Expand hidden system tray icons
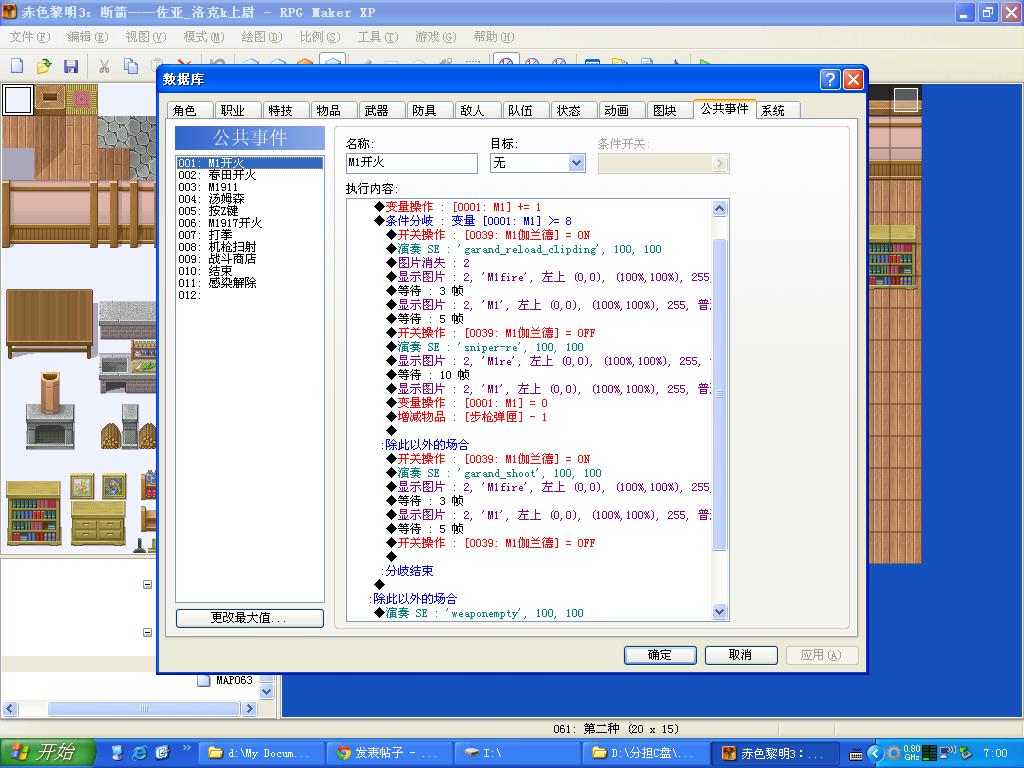The width and height of the screenshot is (1024, 768). [875, 754]
